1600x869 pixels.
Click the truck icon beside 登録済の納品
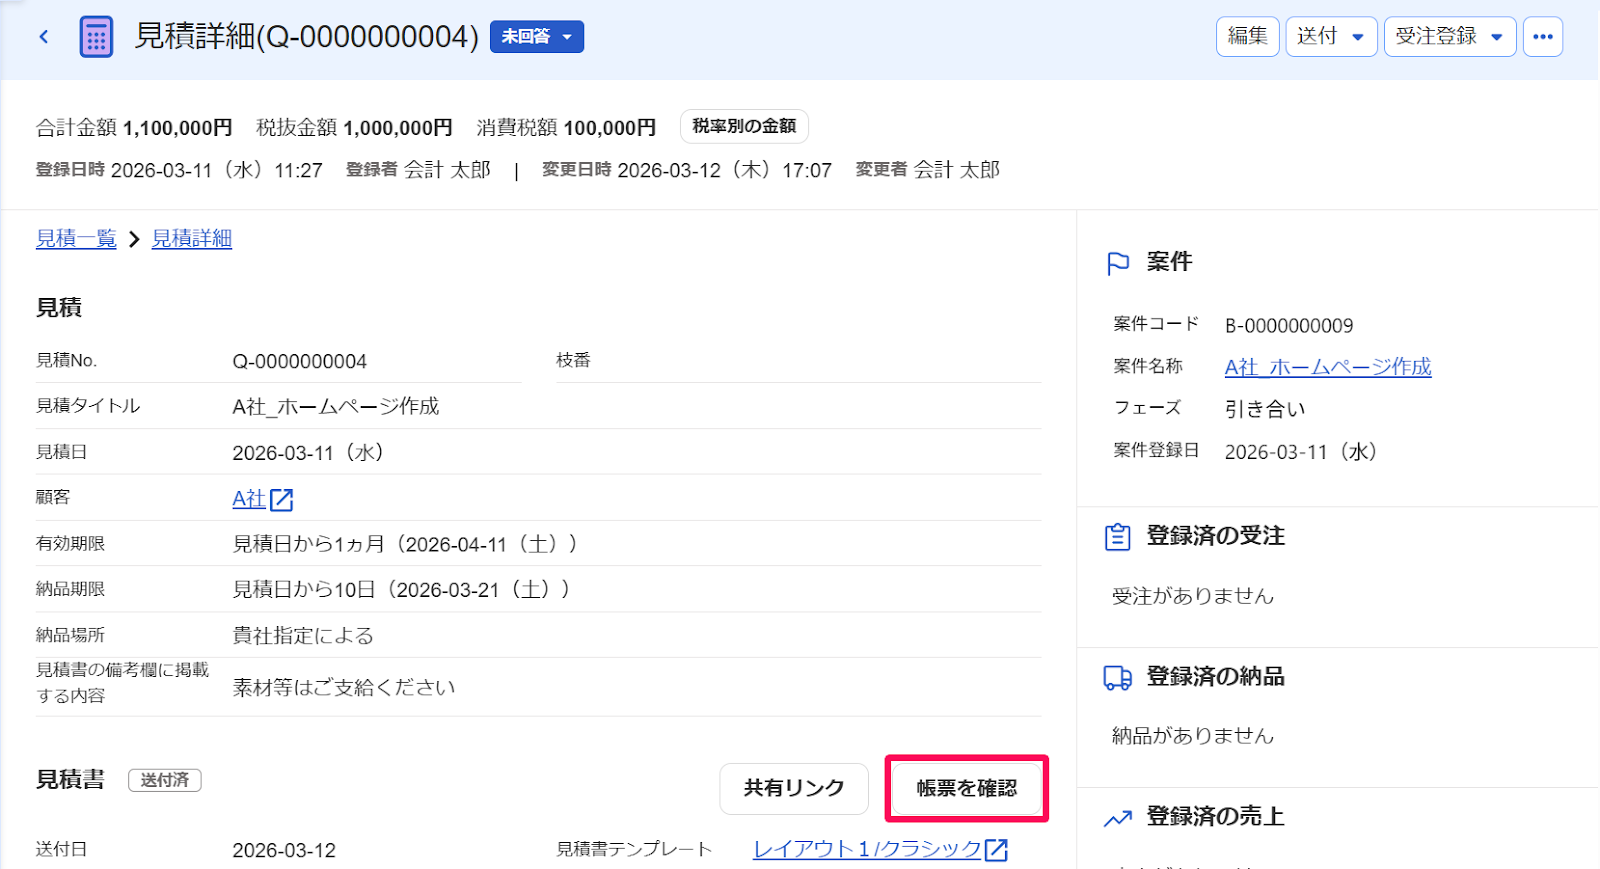[x=1118, y=678]
